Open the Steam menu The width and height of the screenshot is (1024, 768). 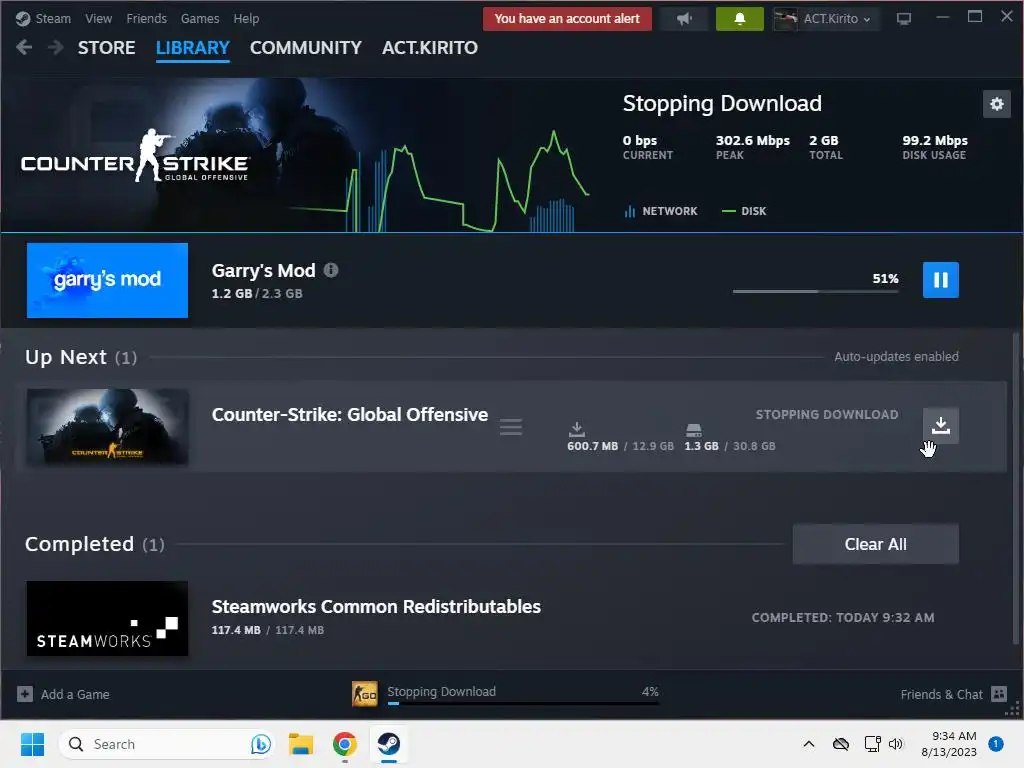pos(53,18)
